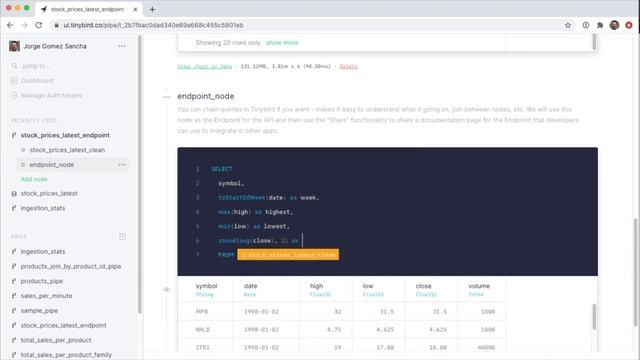Open Manage Auth tokens
Image resolution: width=640 pixels, height=360 pixels.
(x=51, y=95)
